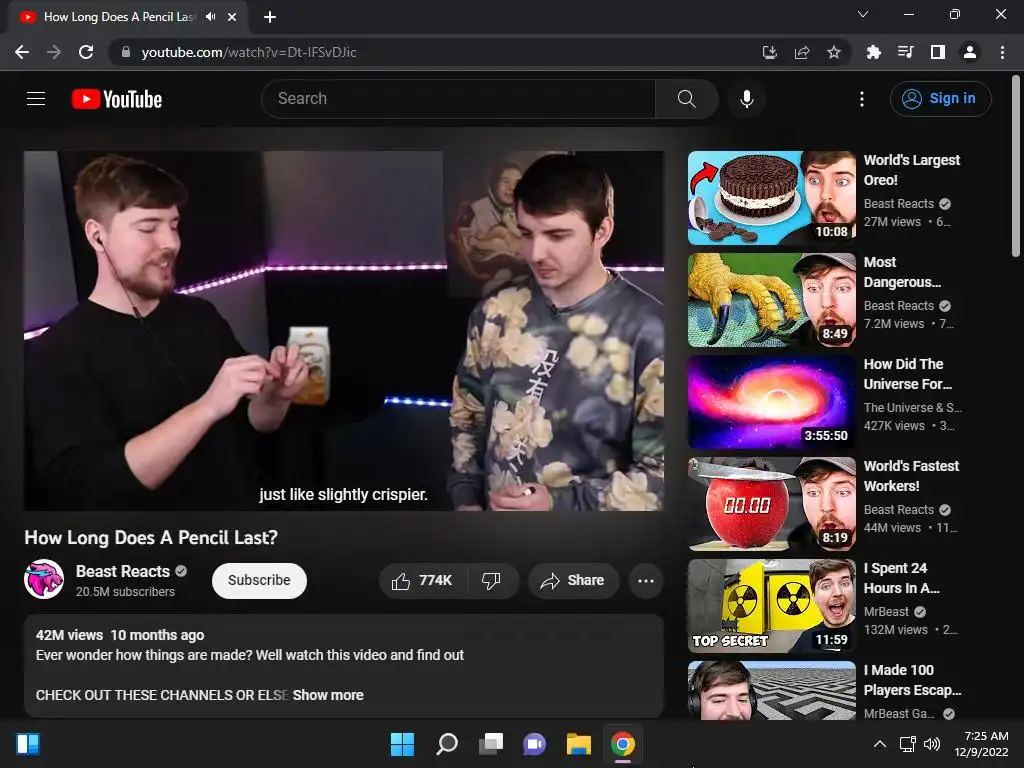Open the World's Fastest Workers! video title
1024x768 pixels.
(x=911, y=476)
